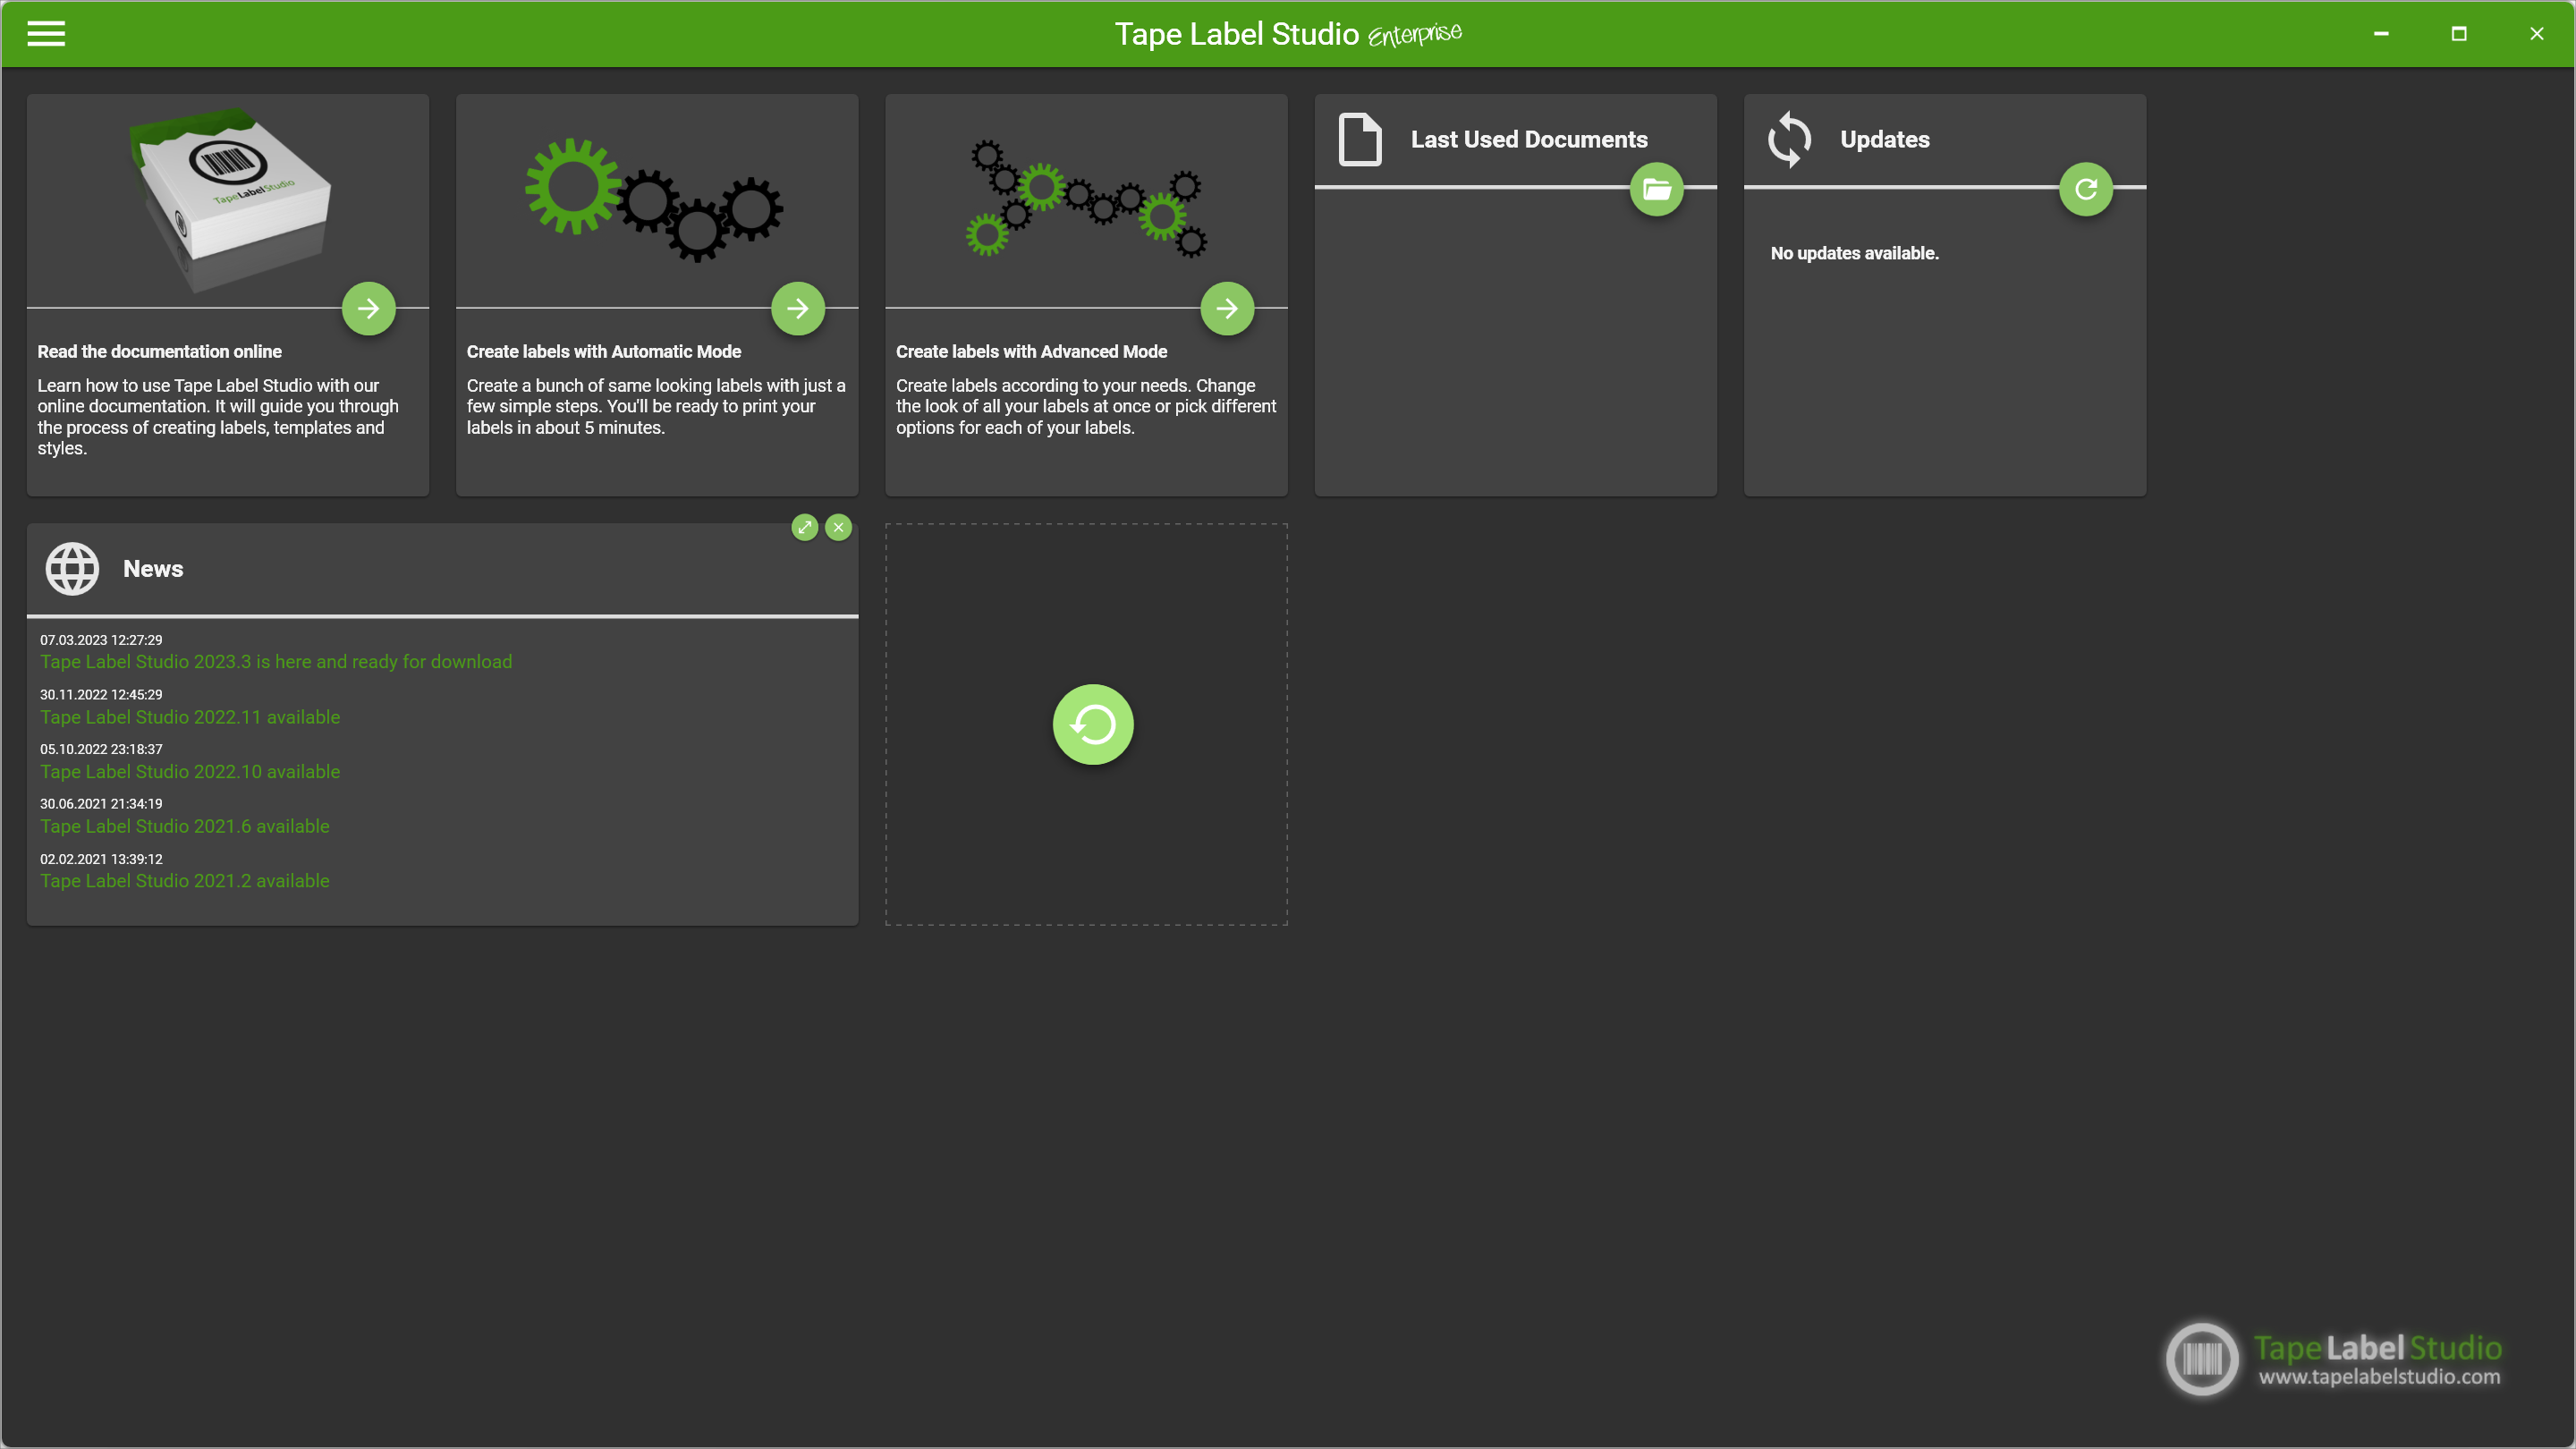
Task: Click the Last Used Documents title
Action: click(x=1529, y=140)
